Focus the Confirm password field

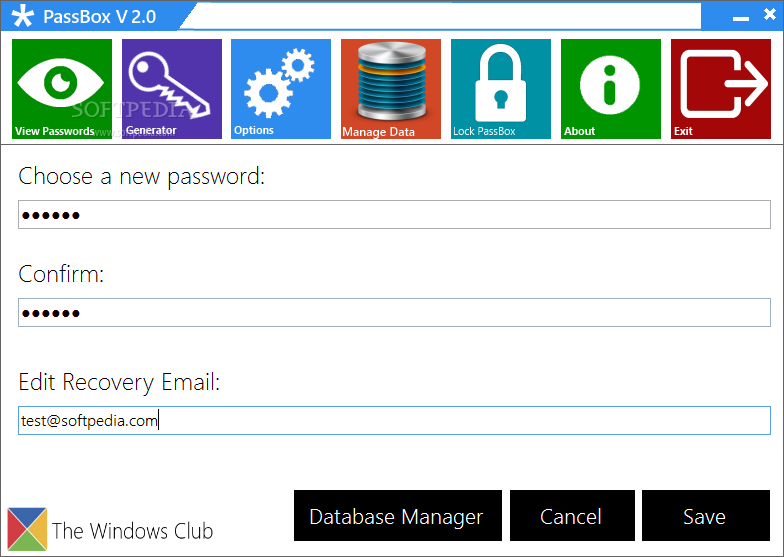click(394, 312)
